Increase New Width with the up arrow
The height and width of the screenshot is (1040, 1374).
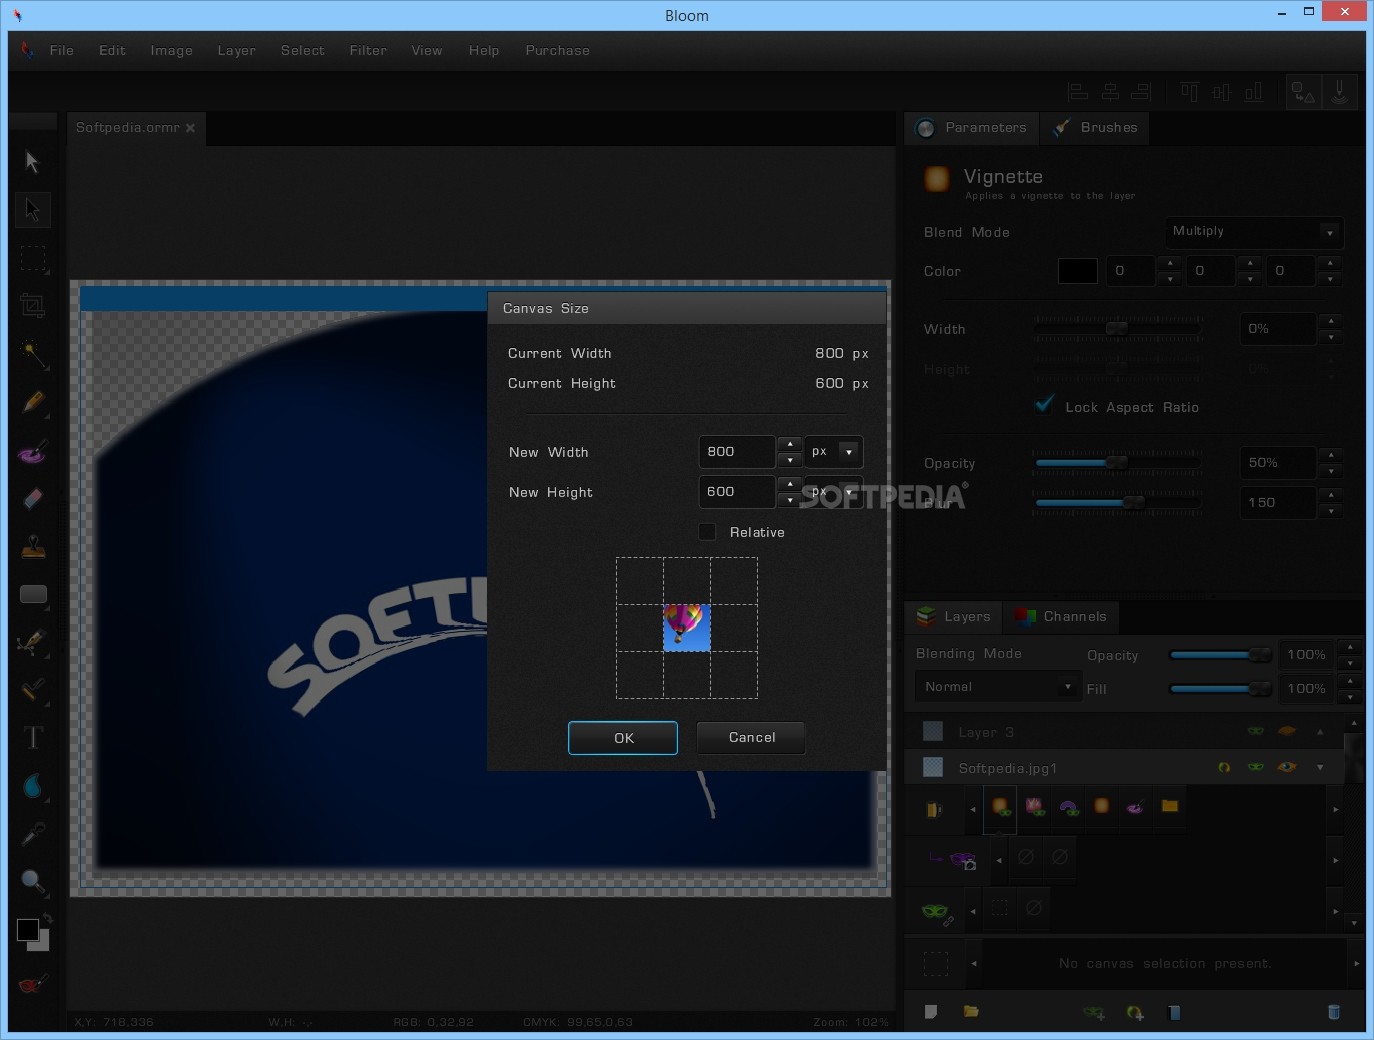790,444
